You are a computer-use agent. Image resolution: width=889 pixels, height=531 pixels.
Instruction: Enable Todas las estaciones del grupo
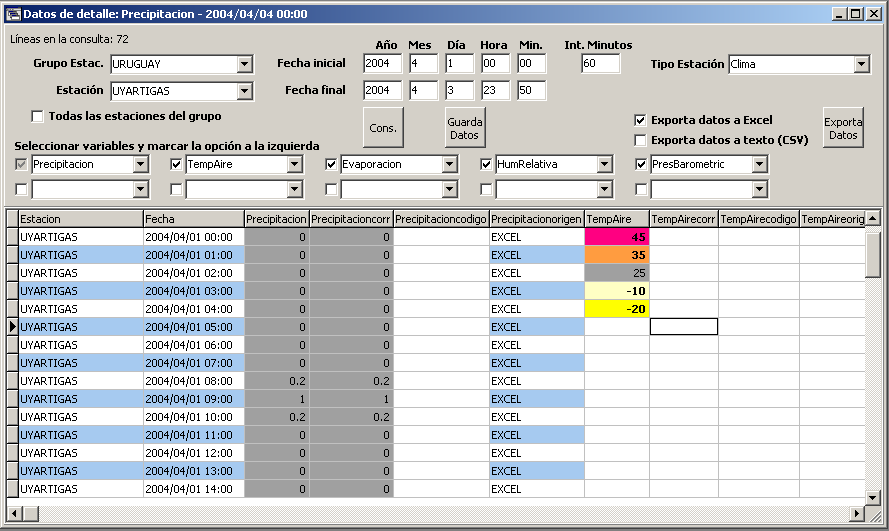38,116
